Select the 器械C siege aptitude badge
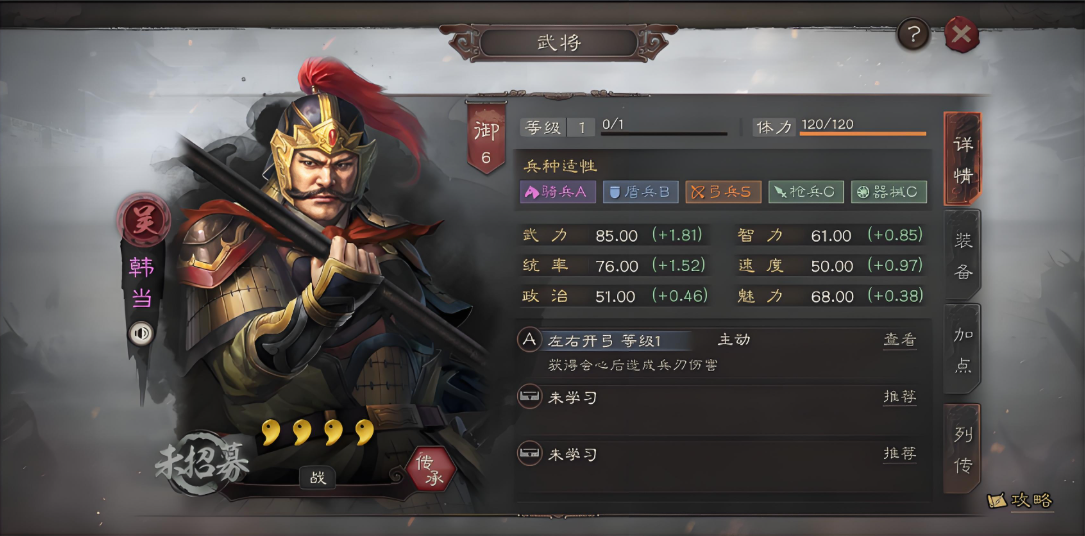Screen dimensions: 1085x536 (888, 192)
